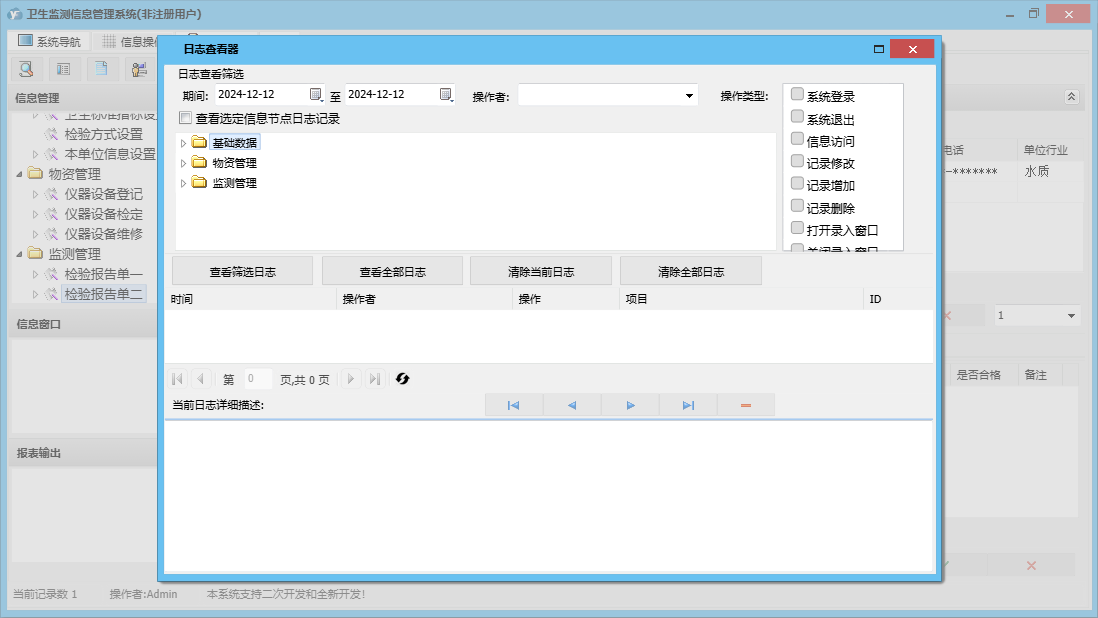Viewport: 1098px width, 618px height.
Task: Check the 系统退出 operation type
Action: coord(797,117)
